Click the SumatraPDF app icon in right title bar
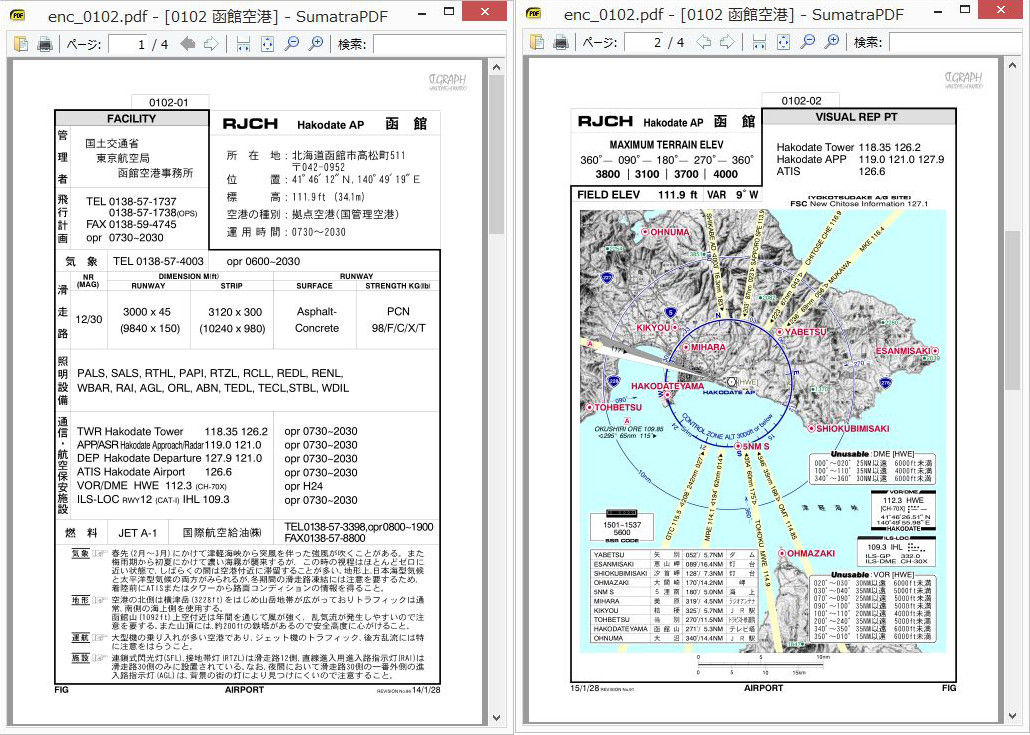 (x=533, y=13)
